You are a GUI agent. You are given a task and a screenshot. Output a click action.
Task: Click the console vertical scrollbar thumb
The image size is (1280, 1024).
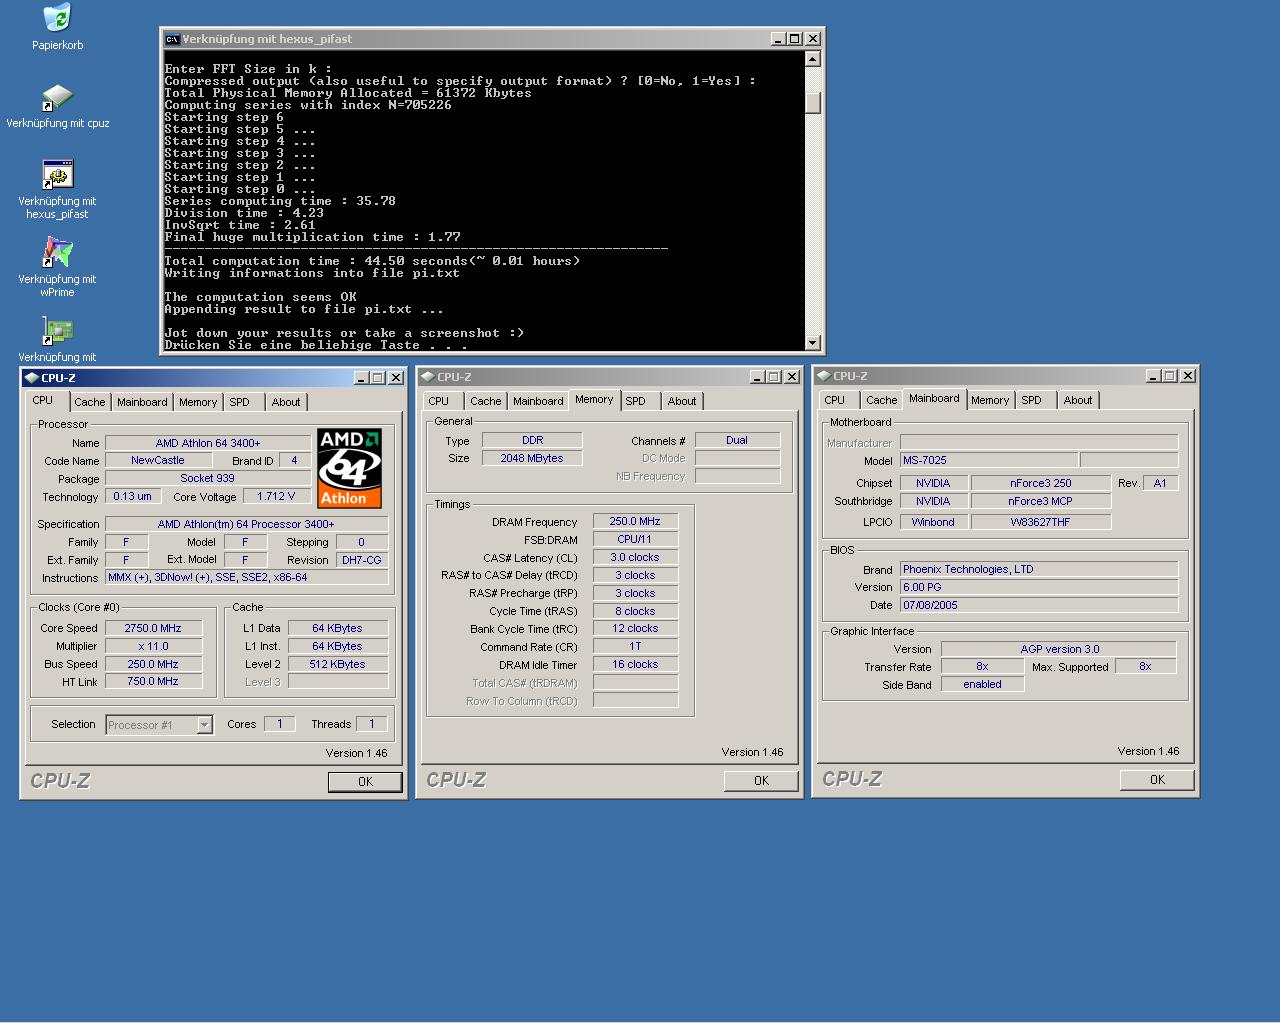click(813, 103)
